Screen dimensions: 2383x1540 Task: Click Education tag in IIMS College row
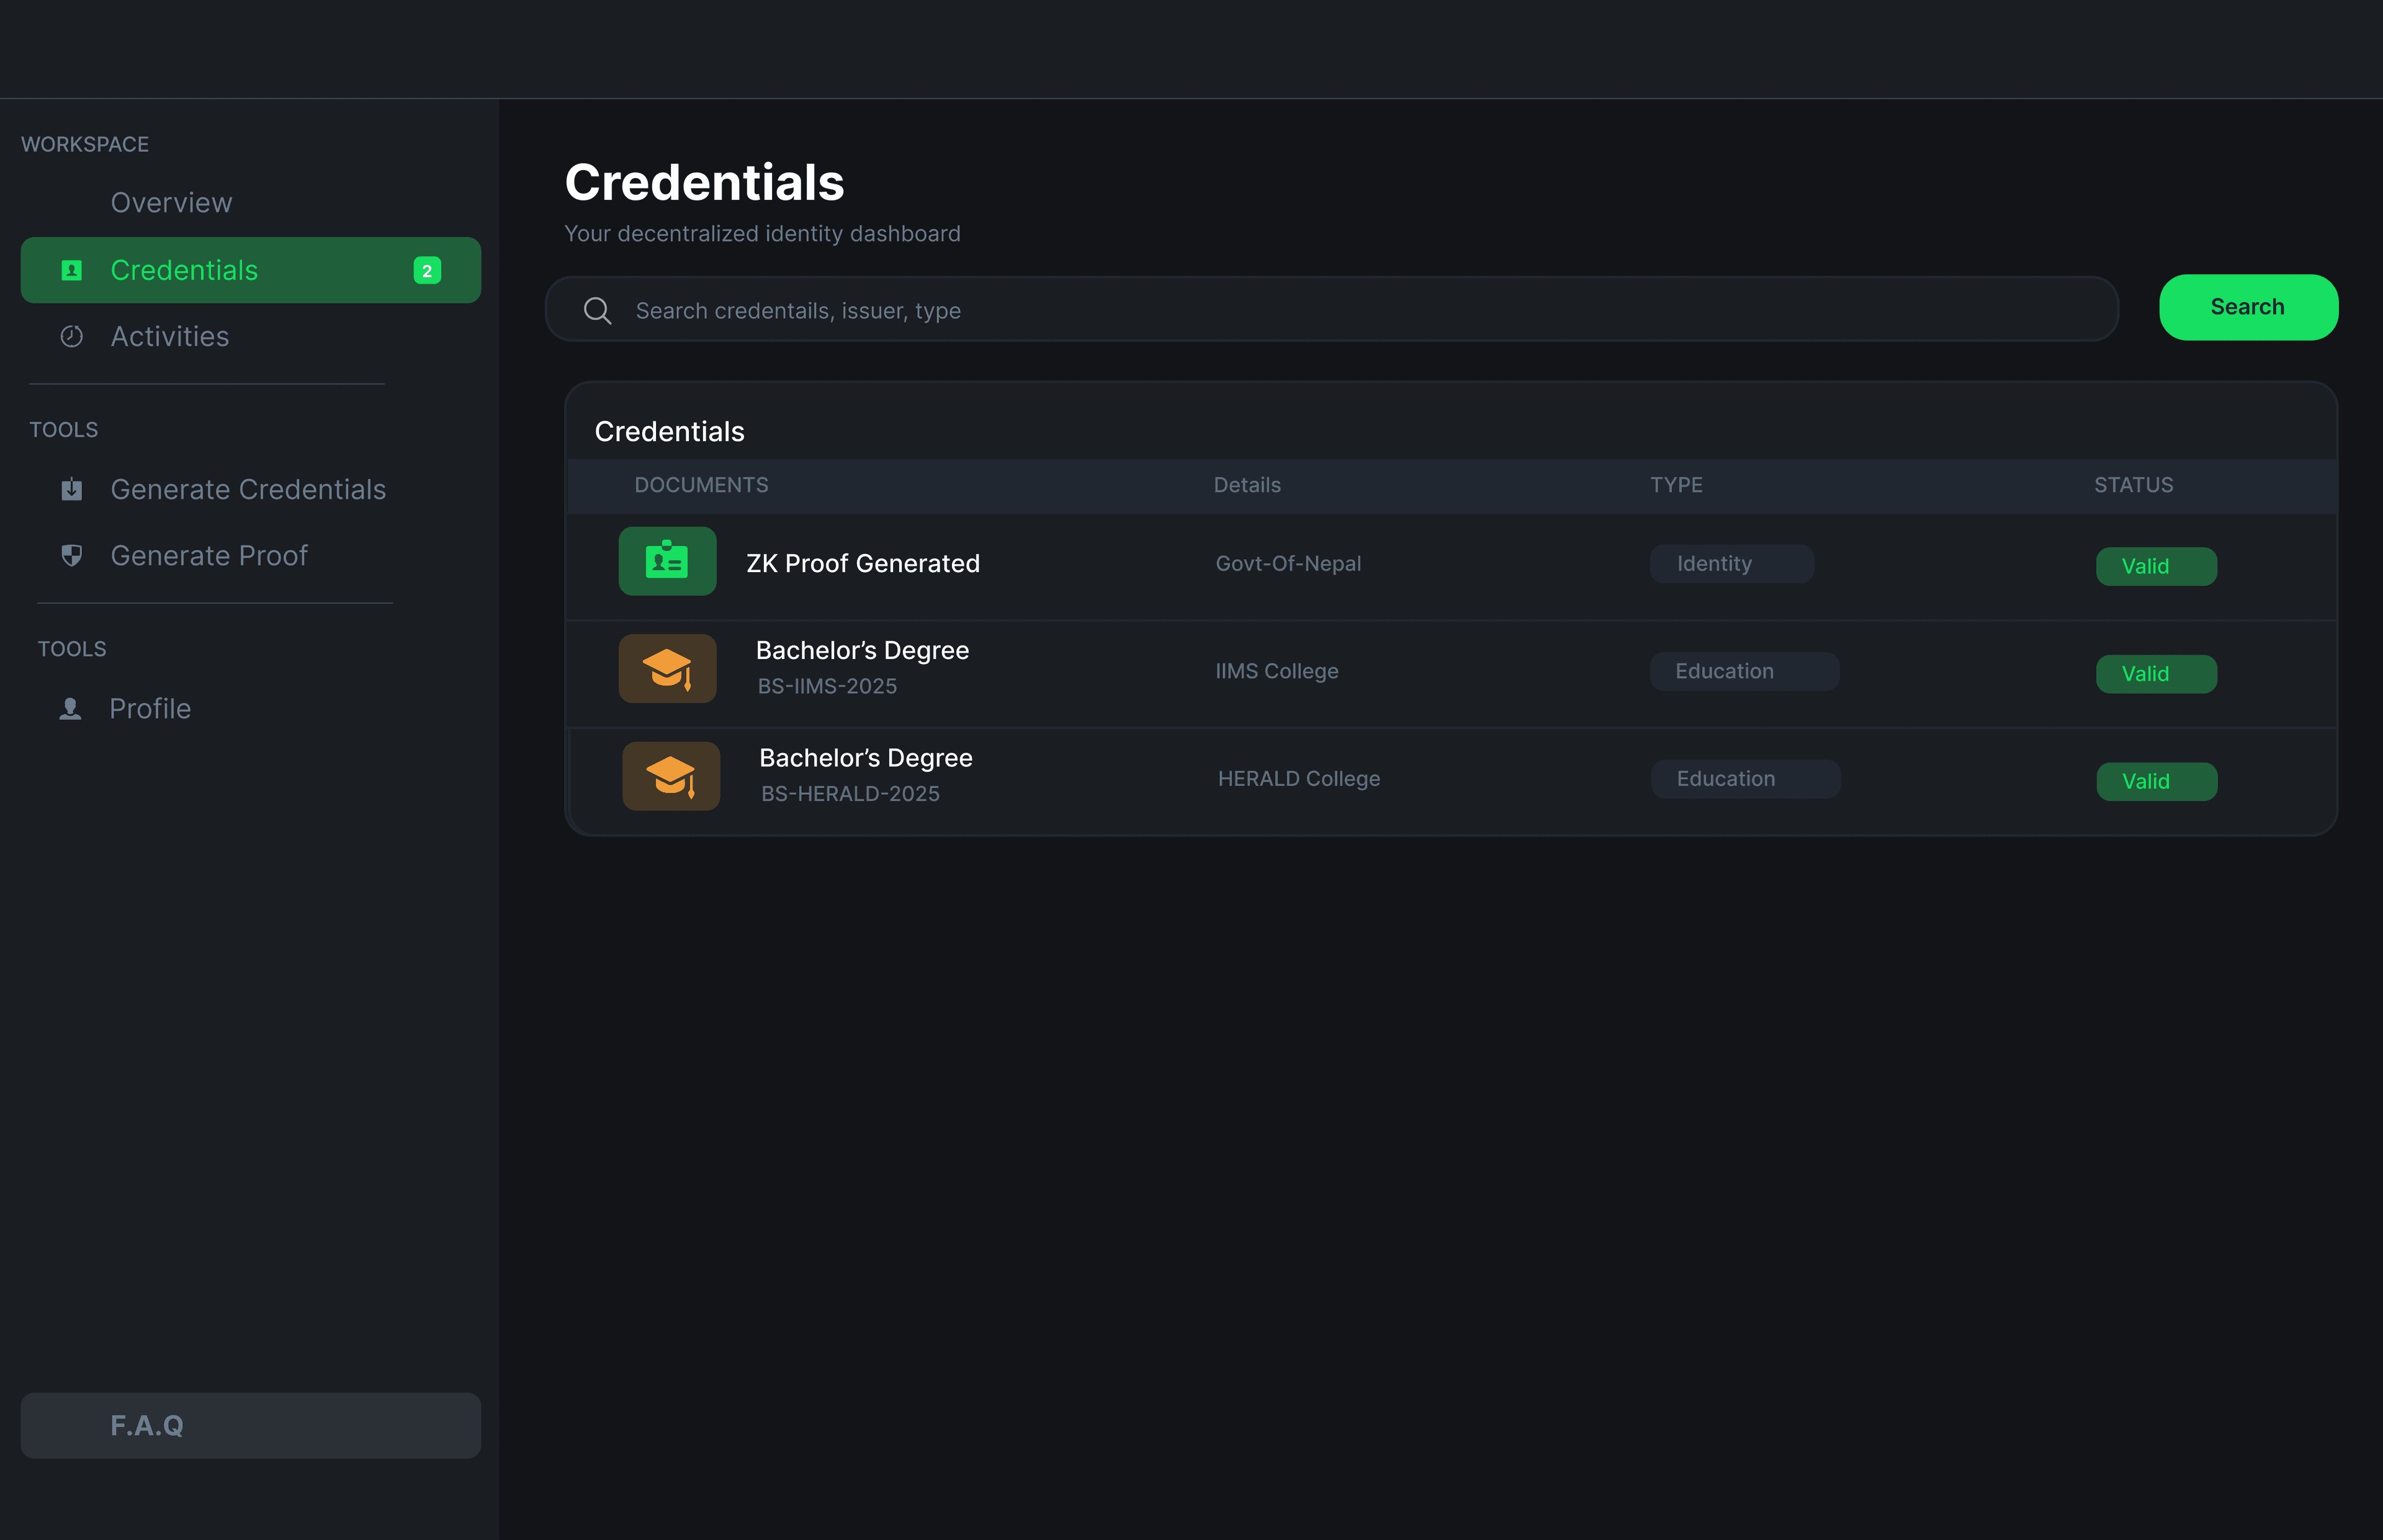(x=1744, y=671)
